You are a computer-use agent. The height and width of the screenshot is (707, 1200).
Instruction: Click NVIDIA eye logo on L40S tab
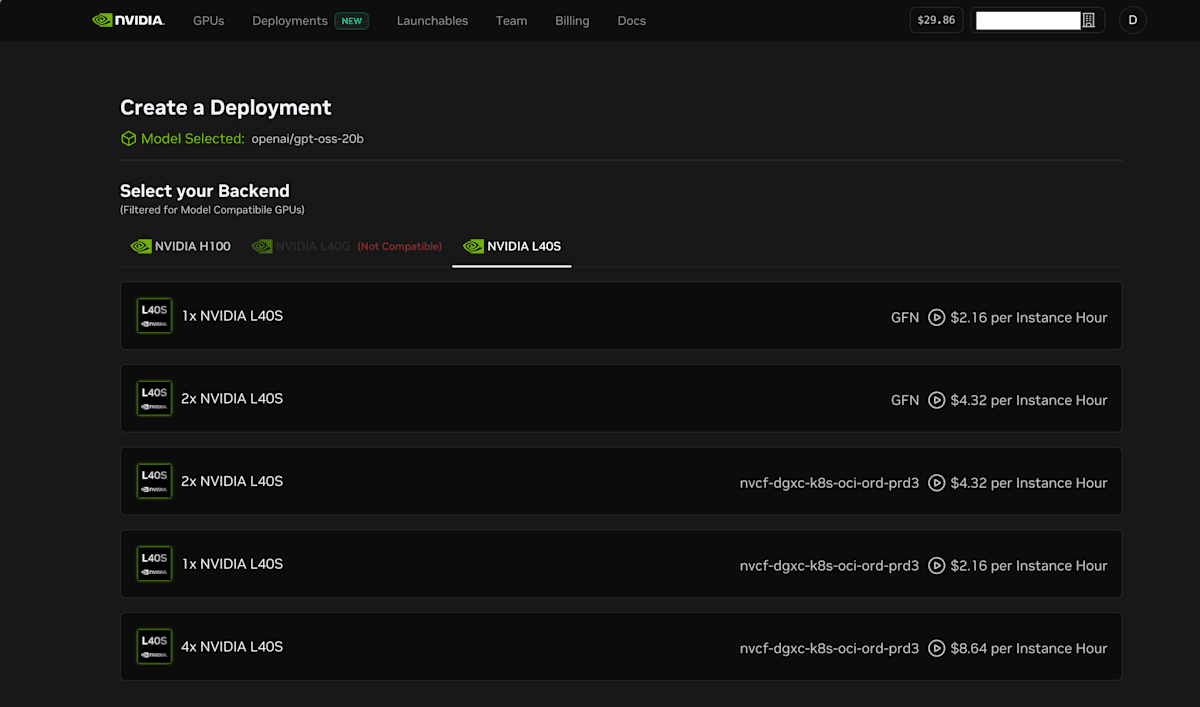tap(473, 246)
